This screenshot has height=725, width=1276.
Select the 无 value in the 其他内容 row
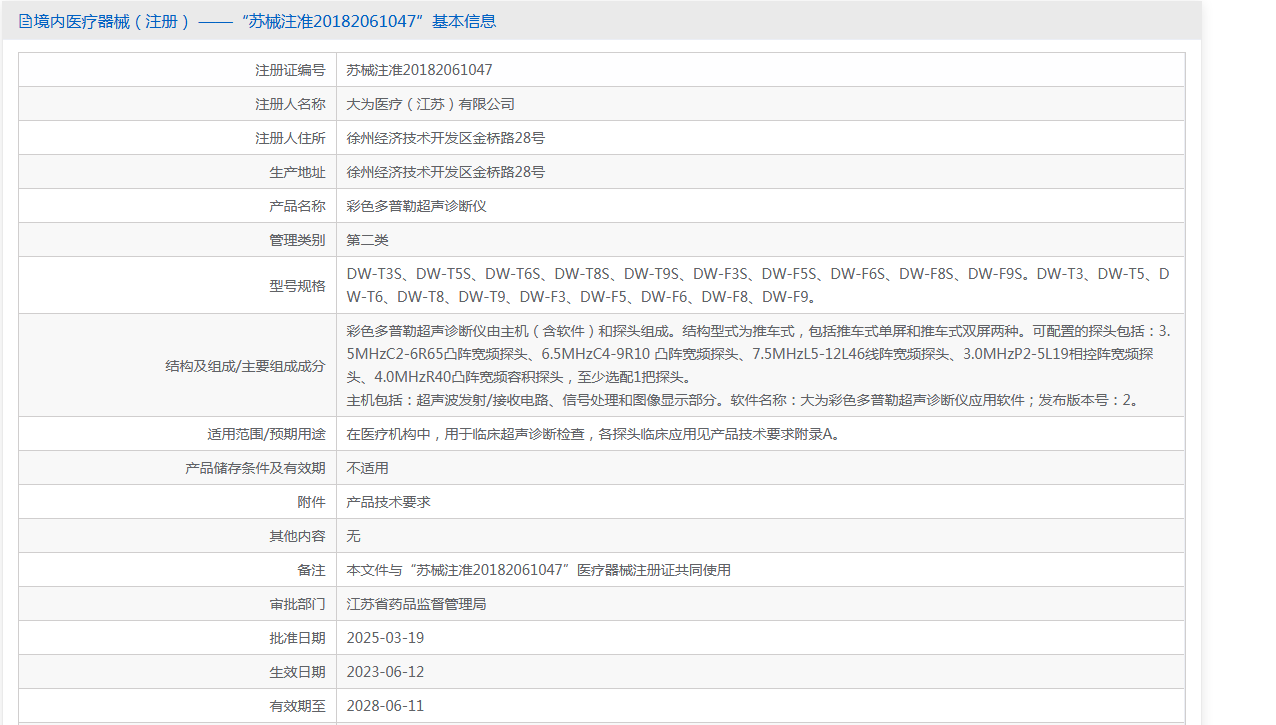[x=353, y=536]
